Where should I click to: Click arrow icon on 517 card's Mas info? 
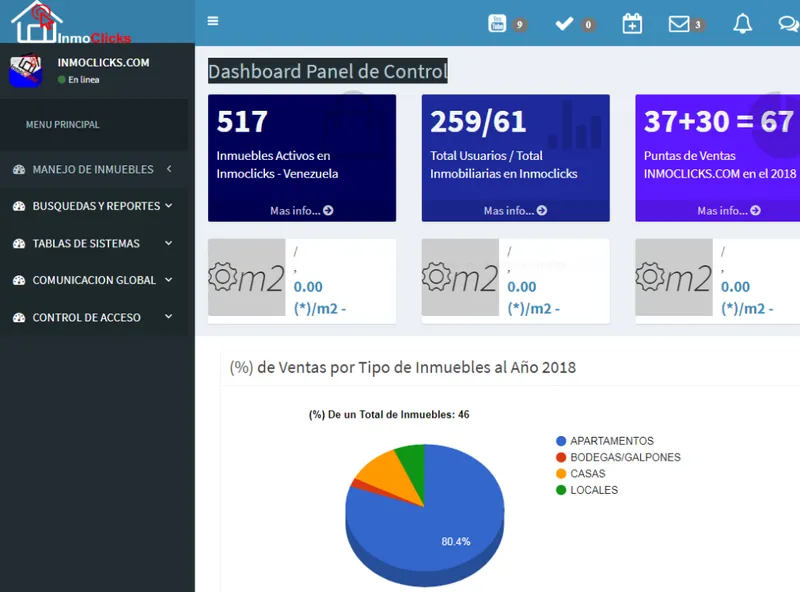pyautogui.click(x=328, y=210)
